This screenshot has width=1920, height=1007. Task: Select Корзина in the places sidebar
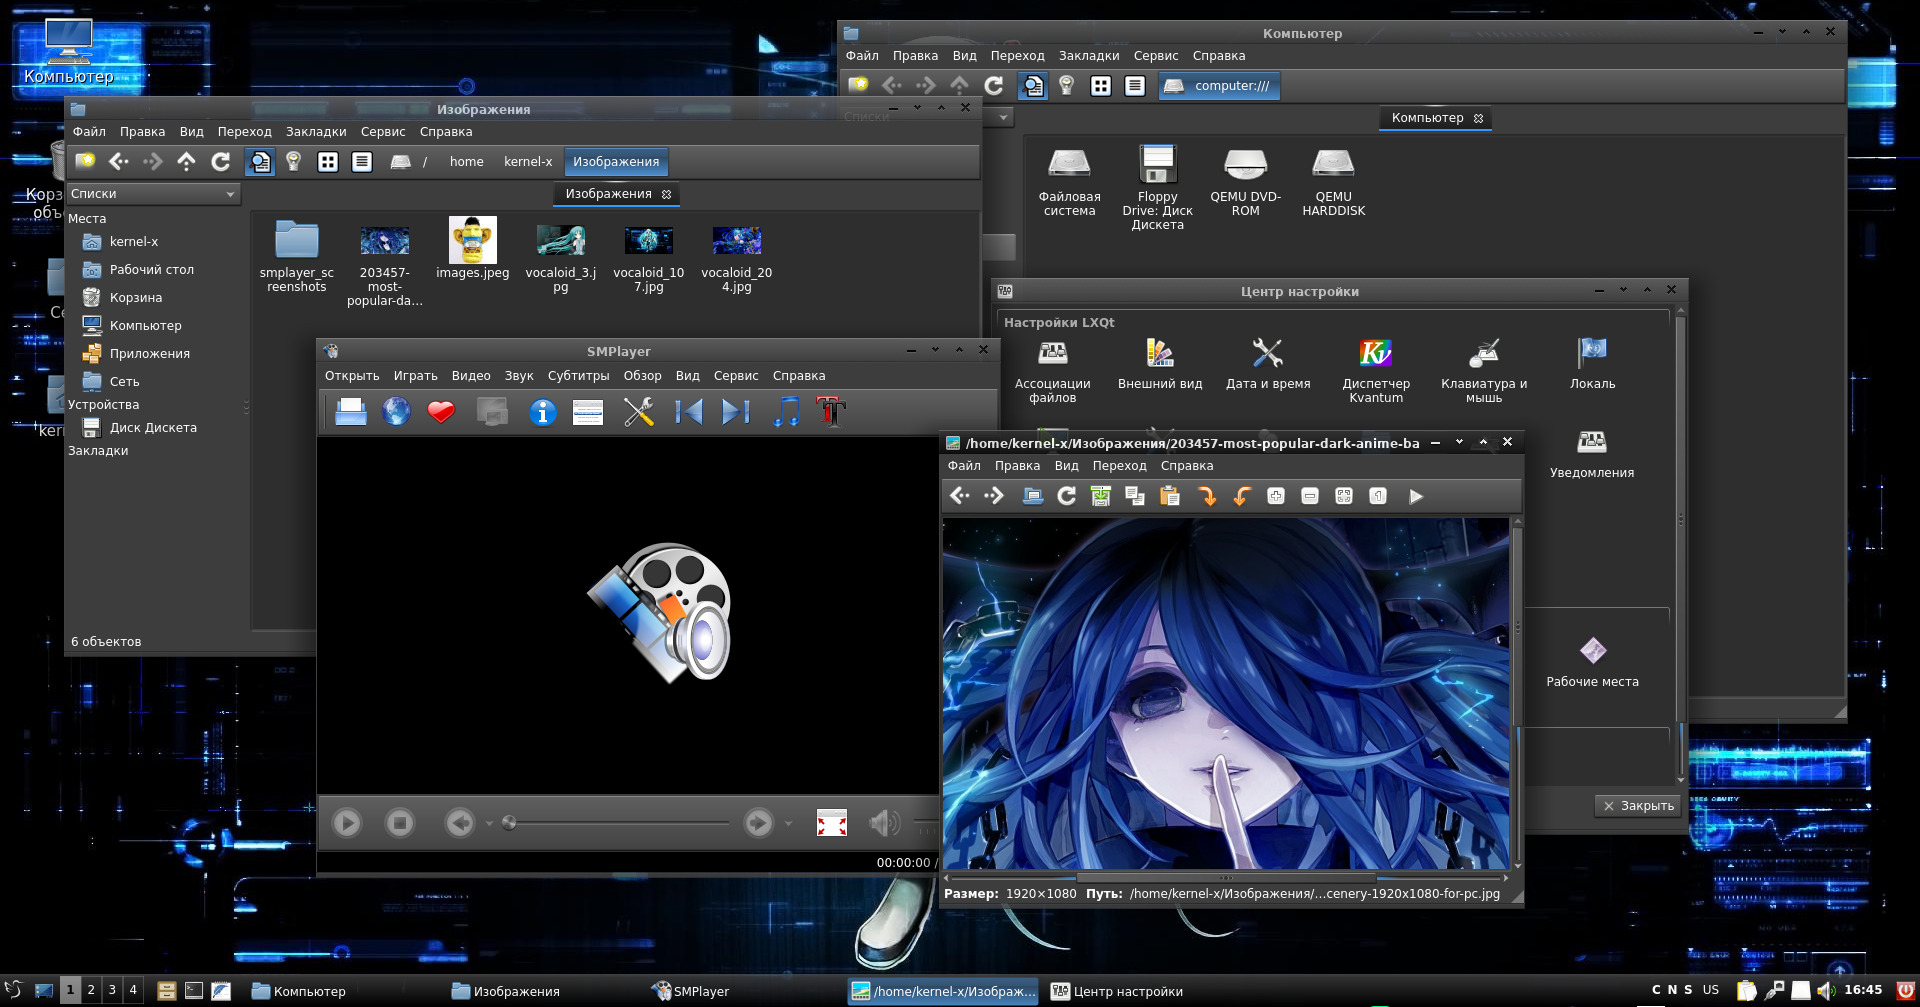(x=136, y=298)
